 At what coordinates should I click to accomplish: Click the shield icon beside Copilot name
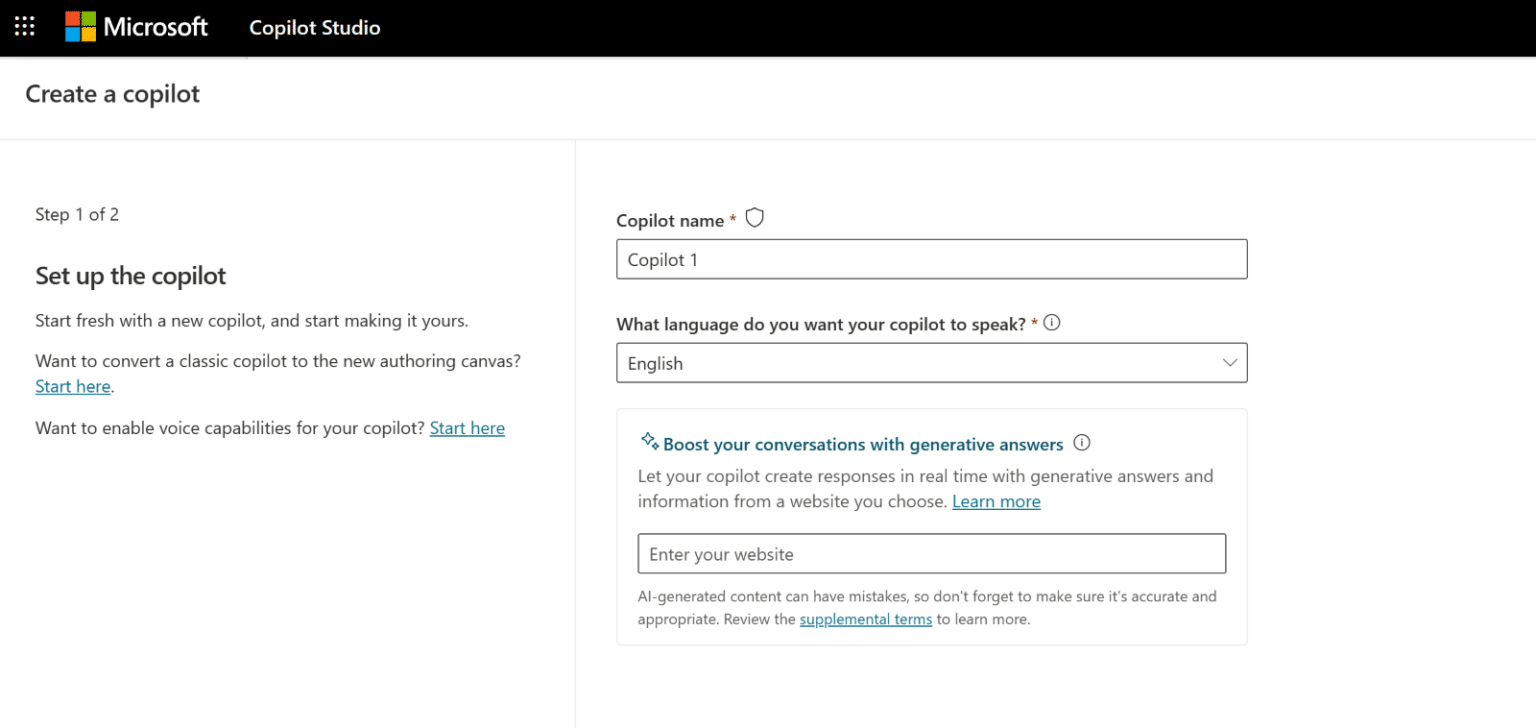[754, 217]
